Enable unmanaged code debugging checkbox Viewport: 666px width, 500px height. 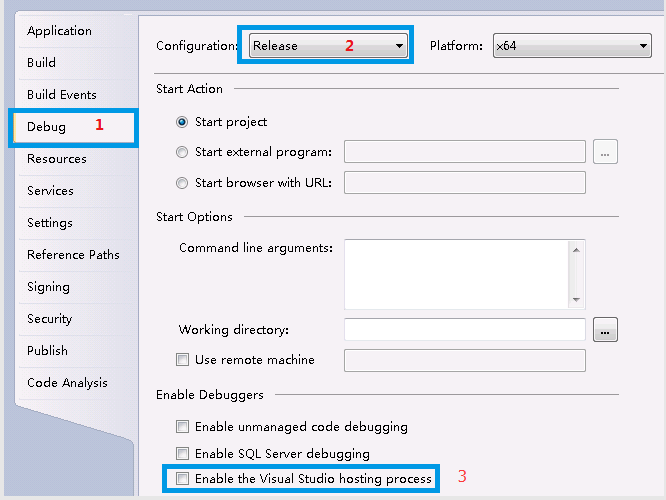point(182,427)
